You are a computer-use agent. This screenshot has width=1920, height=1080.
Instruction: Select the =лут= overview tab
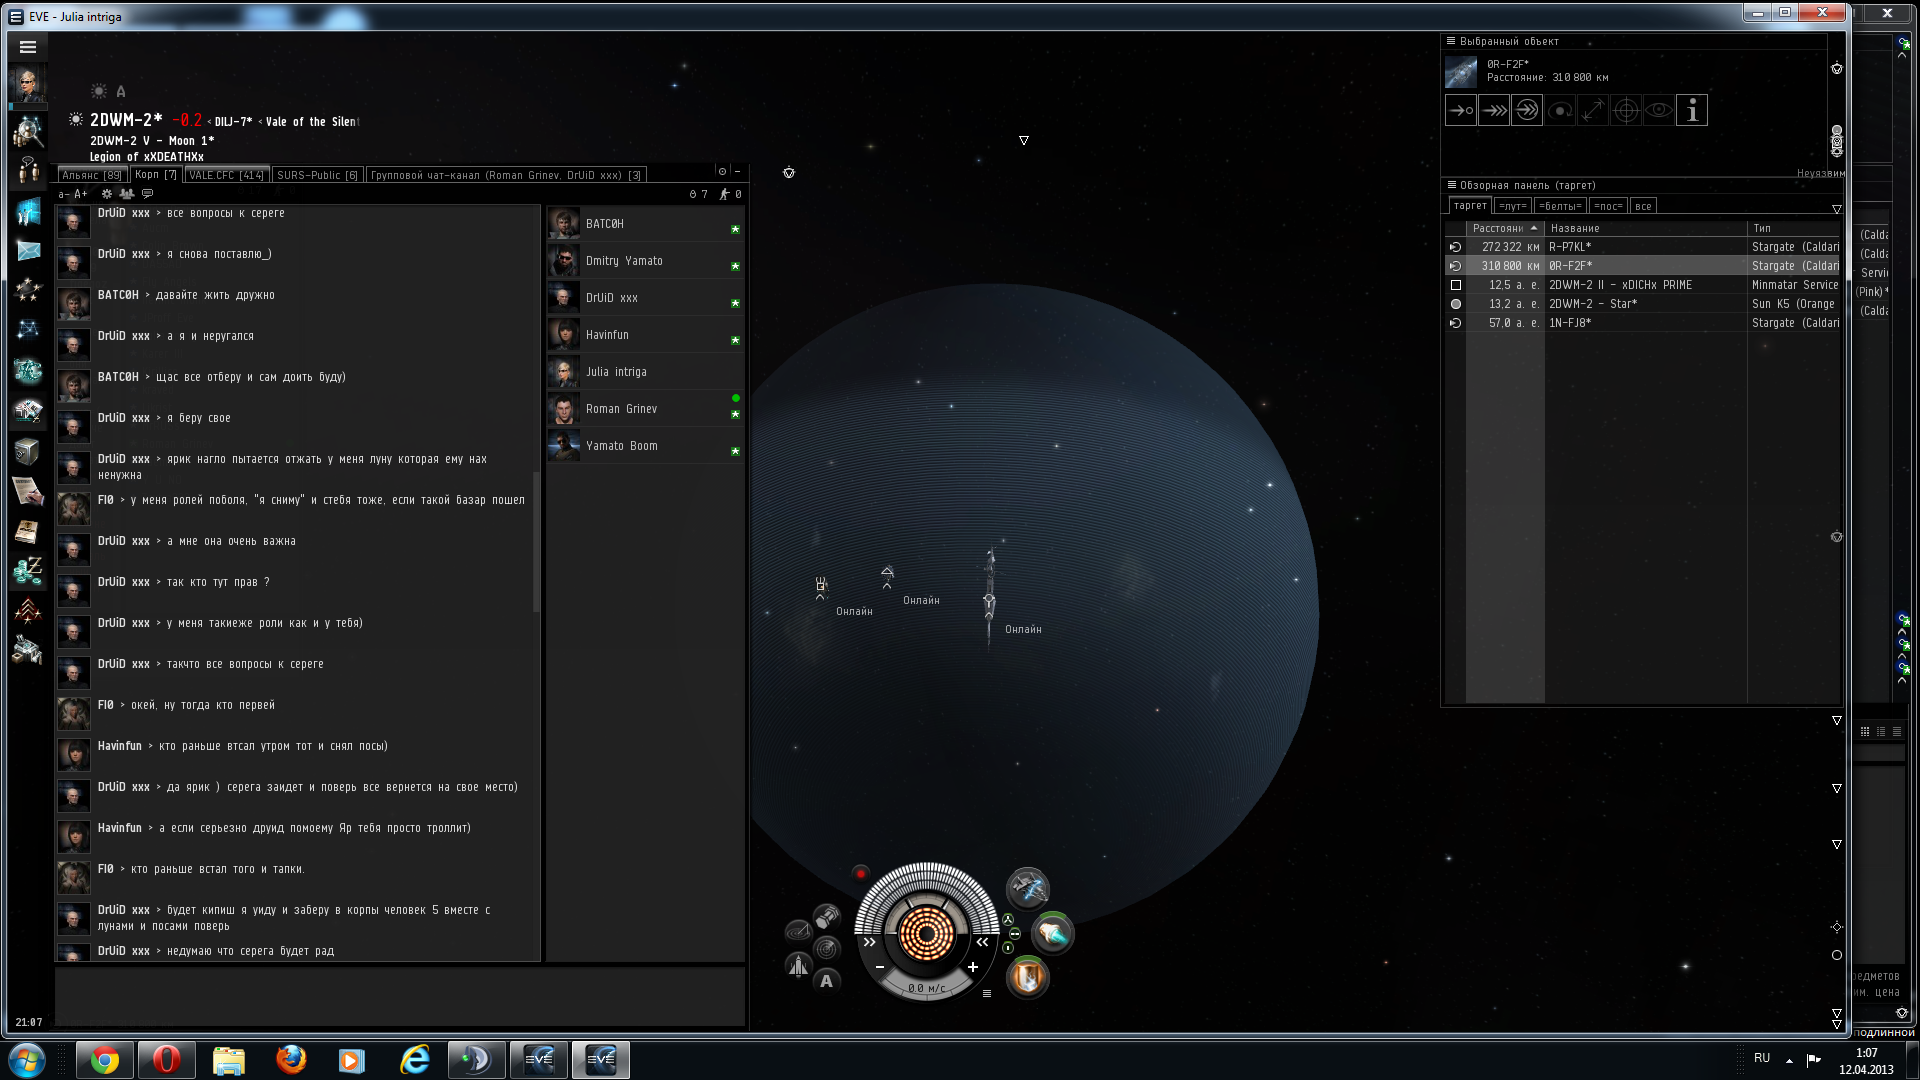click(x=1513, y=206)
